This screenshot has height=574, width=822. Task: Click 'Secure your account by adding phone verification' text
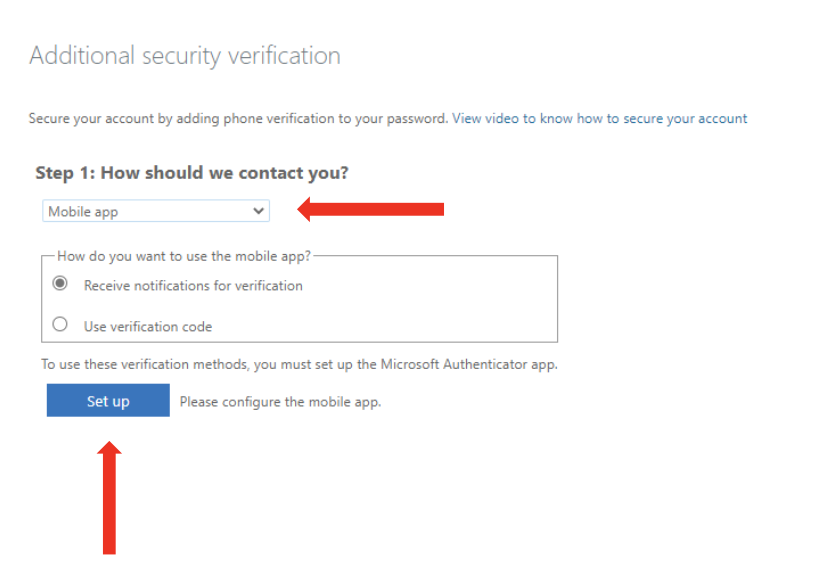click(x=182, y=118)
